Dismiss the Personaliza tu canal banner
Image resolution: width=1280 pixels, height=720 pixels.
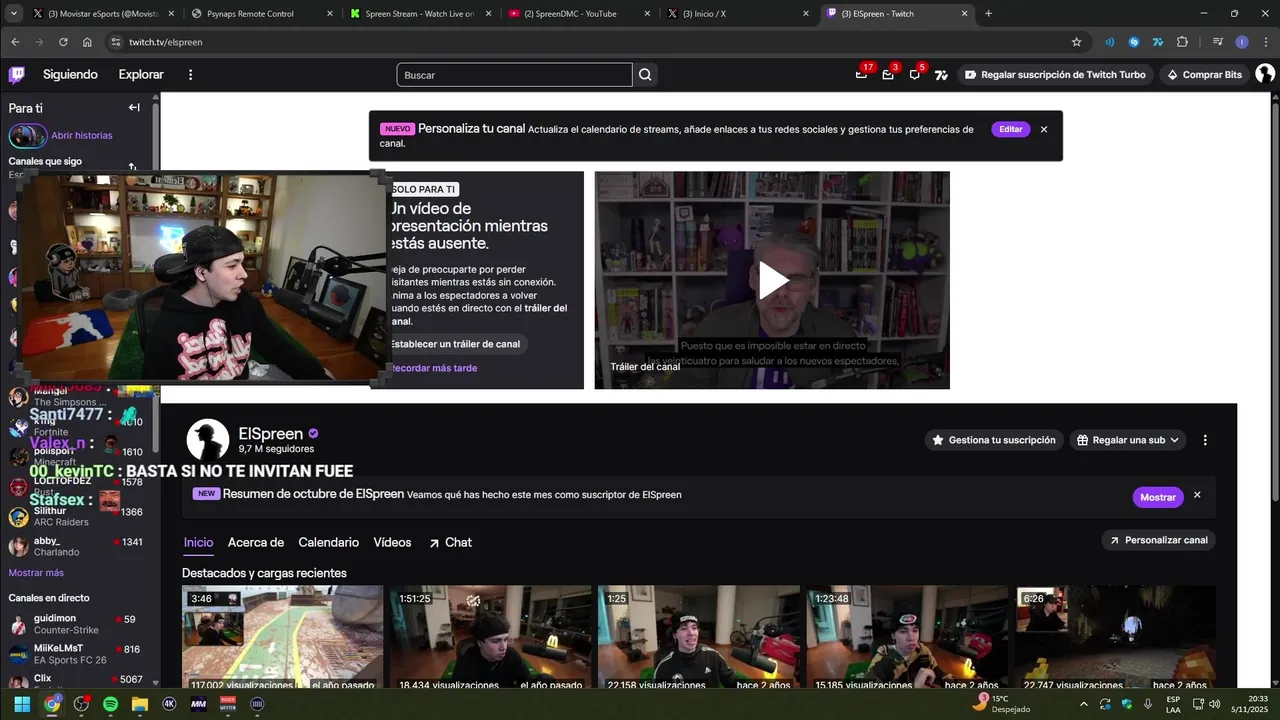coord(1044,129)
